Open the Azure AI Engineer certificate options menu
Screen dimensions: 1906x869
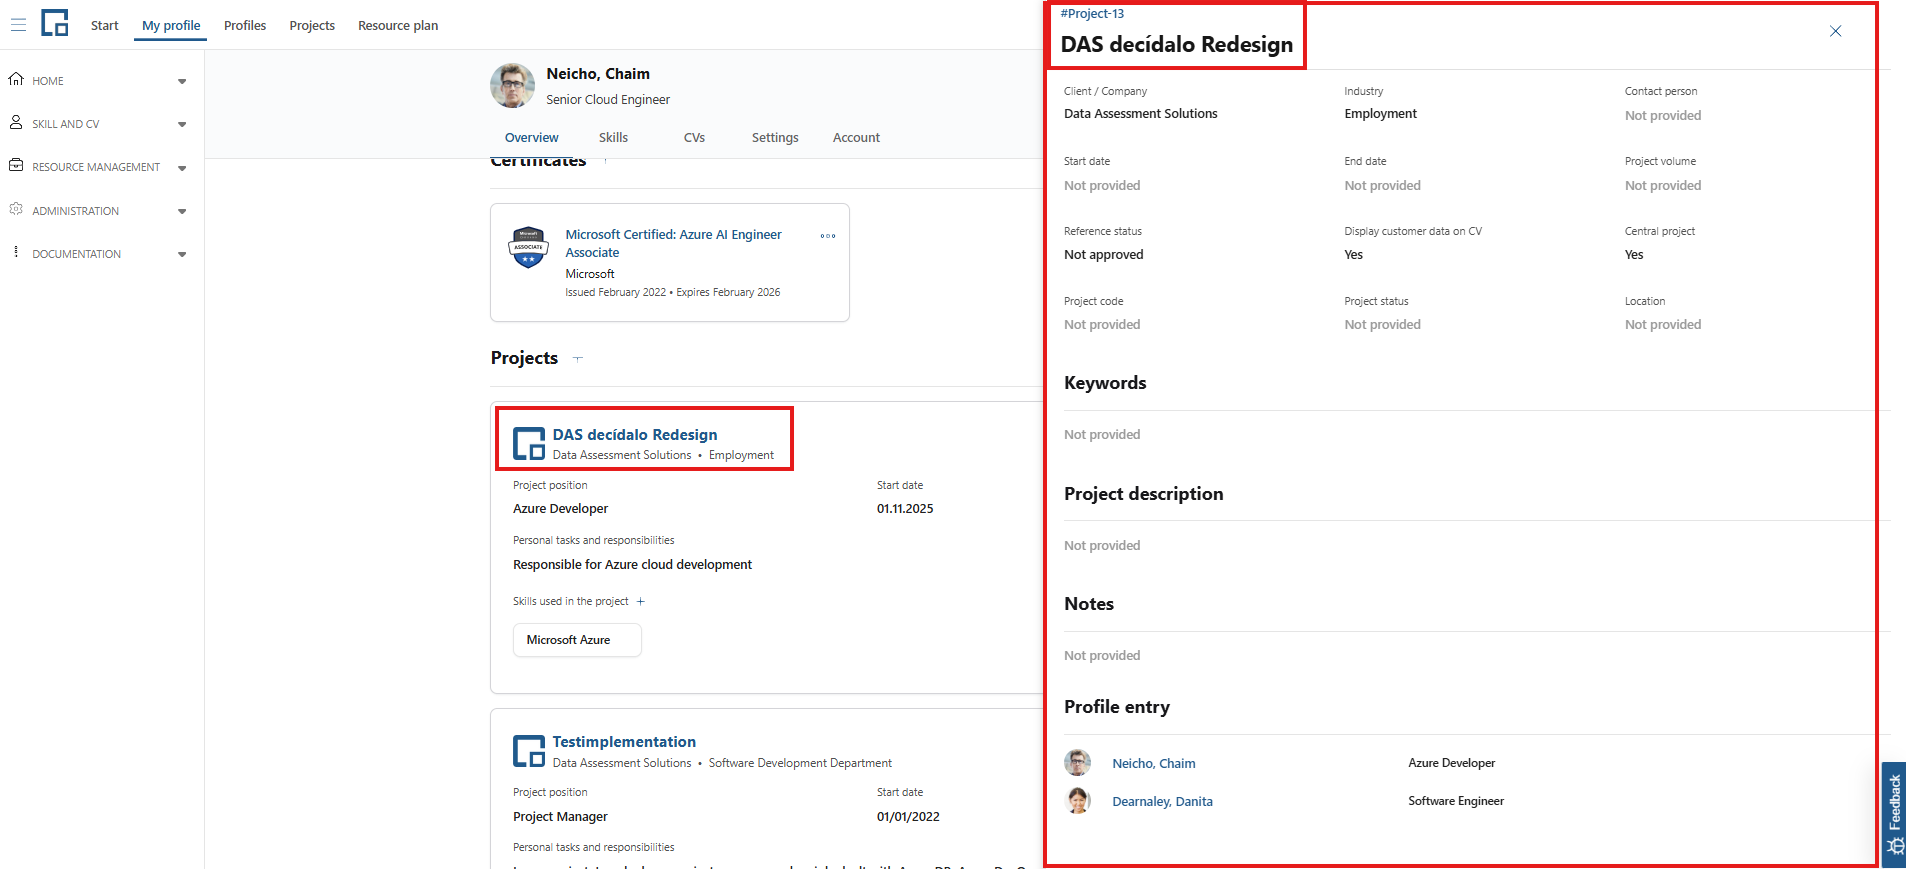click(x=828, y=236)
